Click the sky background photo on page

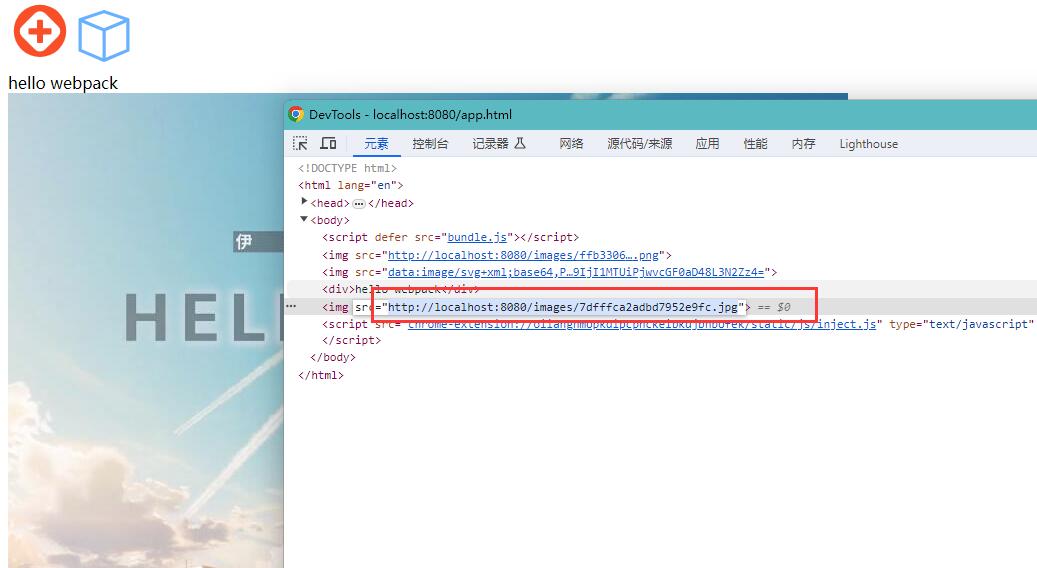145,331
